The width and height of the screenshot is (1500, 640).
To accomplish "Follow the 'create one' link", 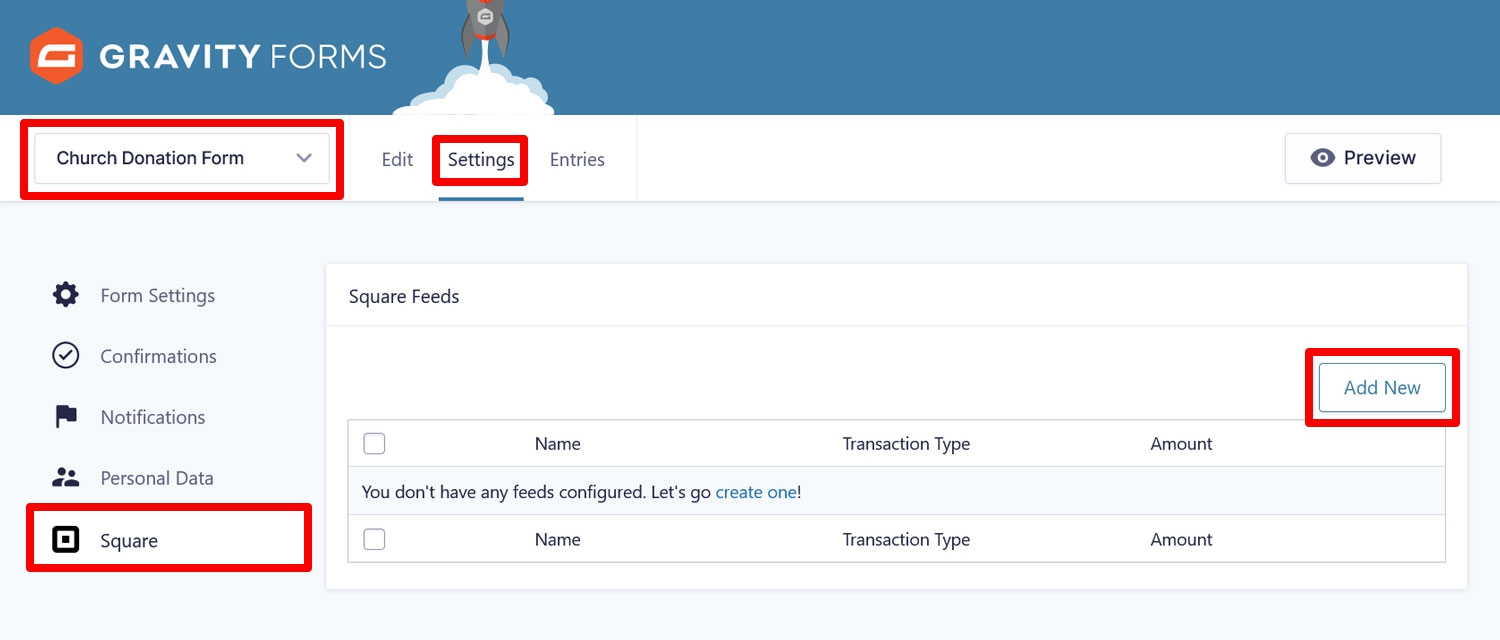I will (756, 492).
